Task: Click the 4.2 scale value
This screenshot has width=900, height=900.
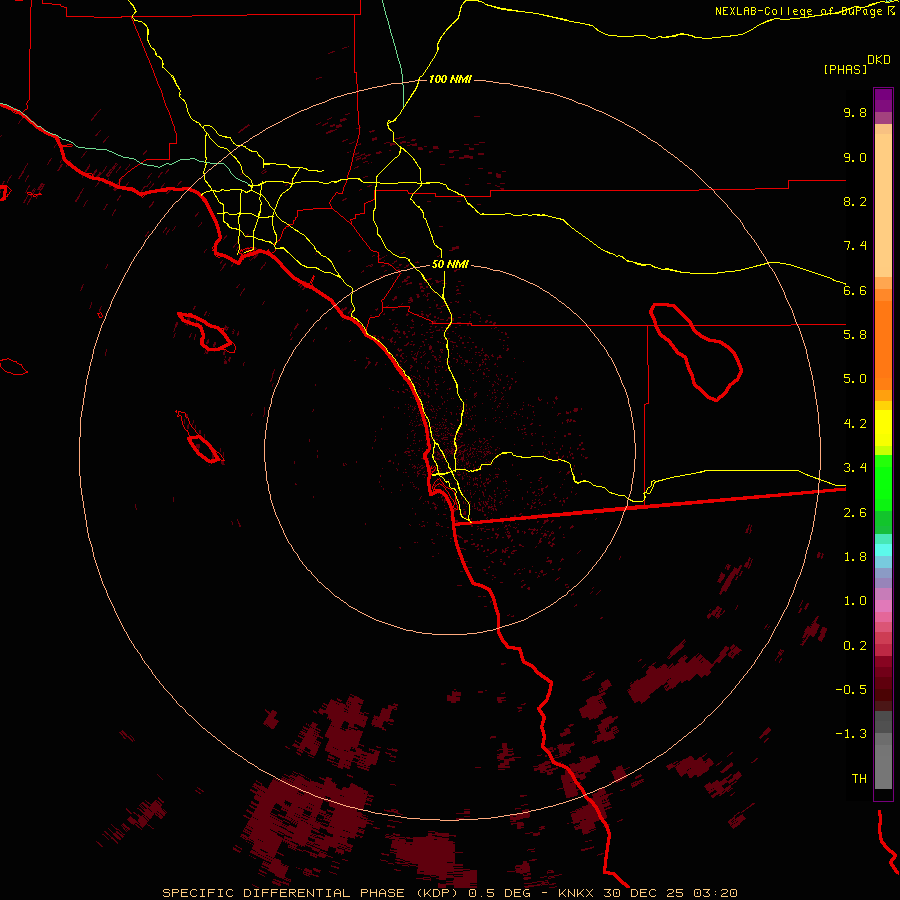Action: [855, 424]
